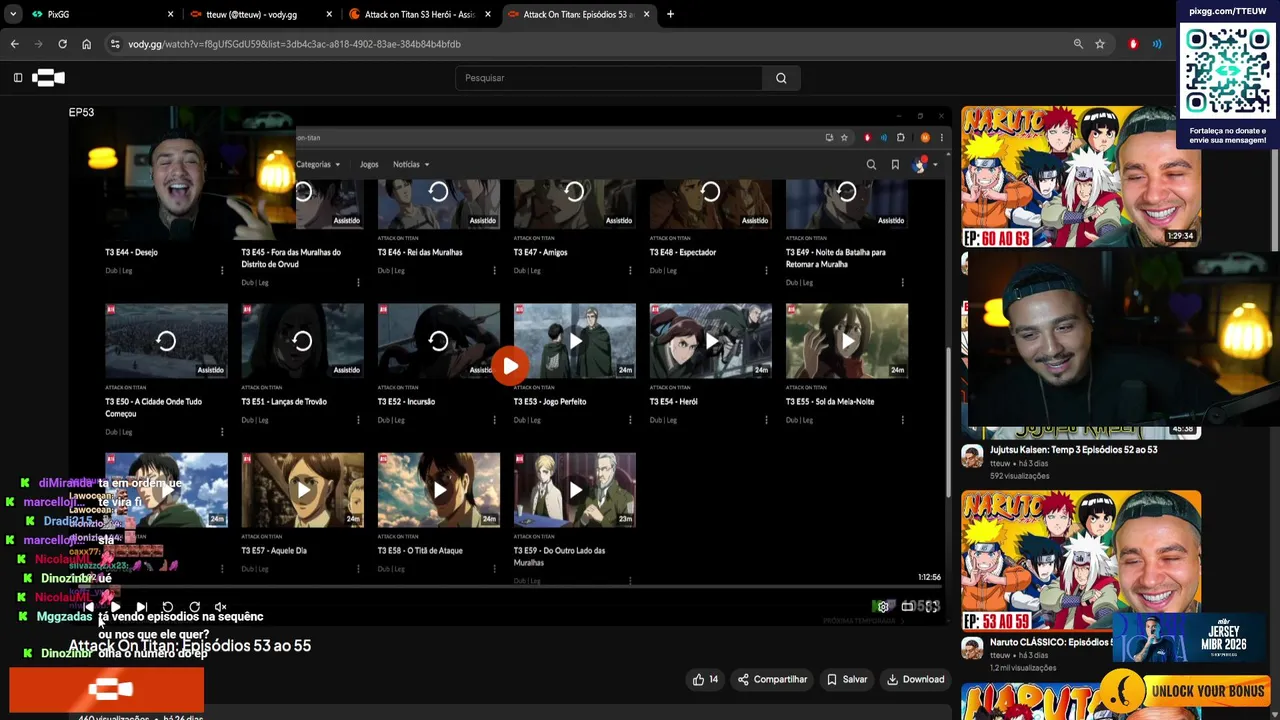Click the channel avatar beside Jujutsu Kaisen
1280x720 pixels.
pos(972,456)
